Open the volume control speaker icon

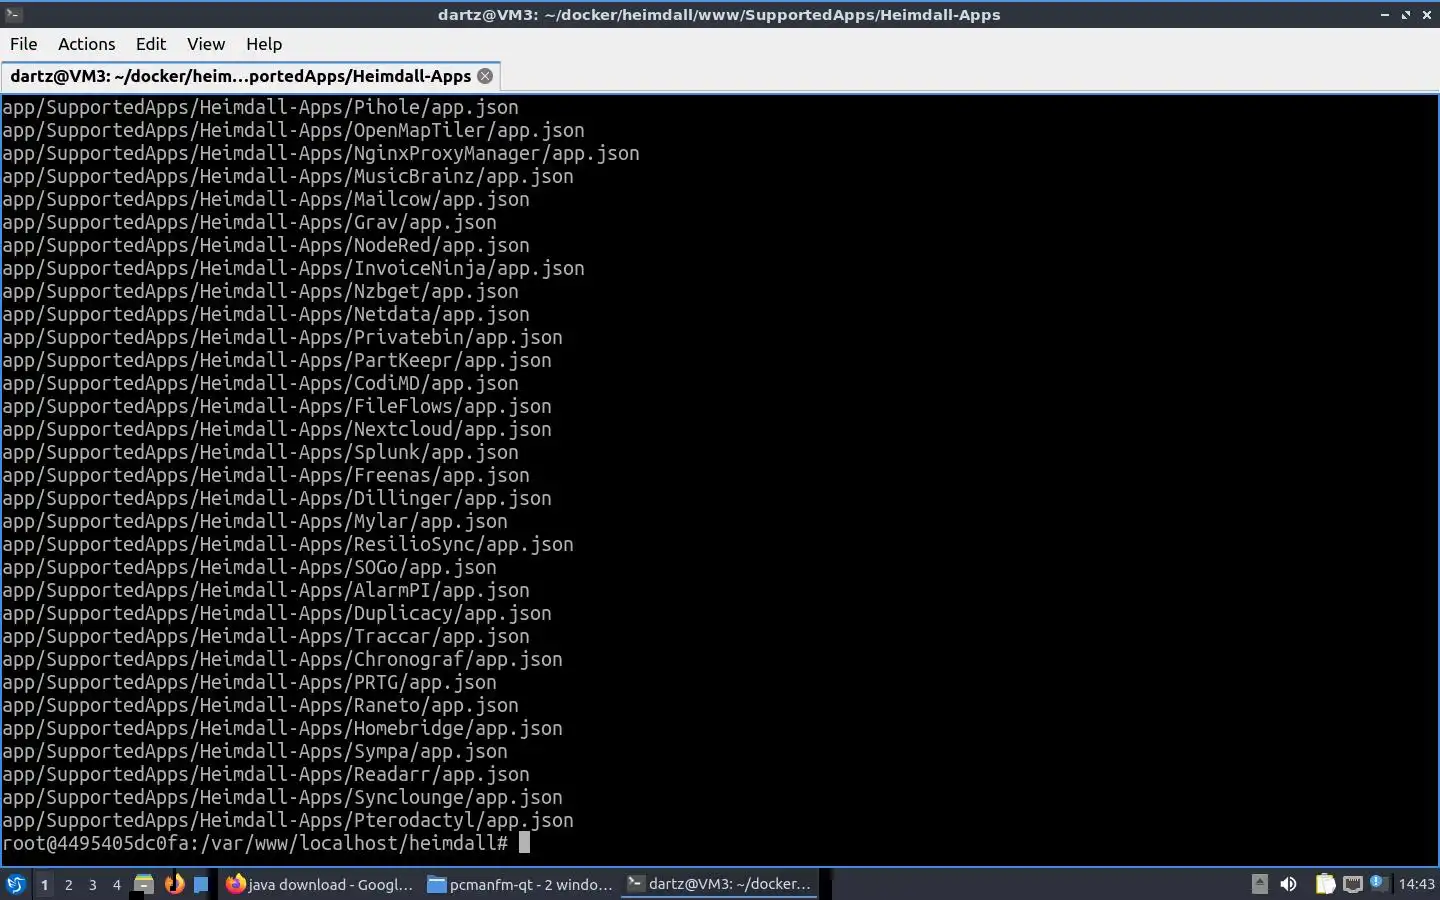(x=1288, y=884)
